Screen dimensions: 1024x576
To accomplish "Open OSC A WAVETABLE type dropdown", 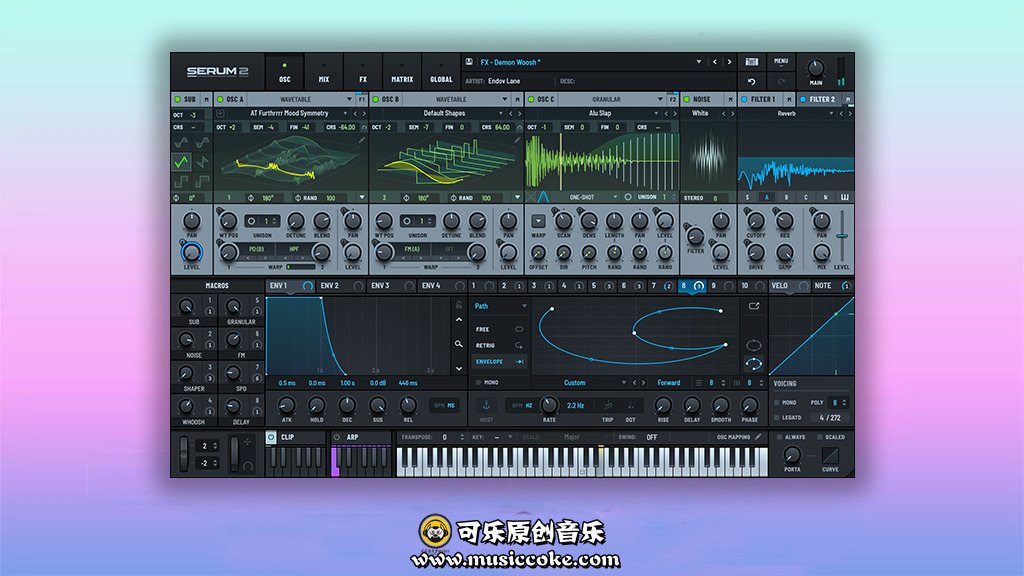I will click(349, 99).
